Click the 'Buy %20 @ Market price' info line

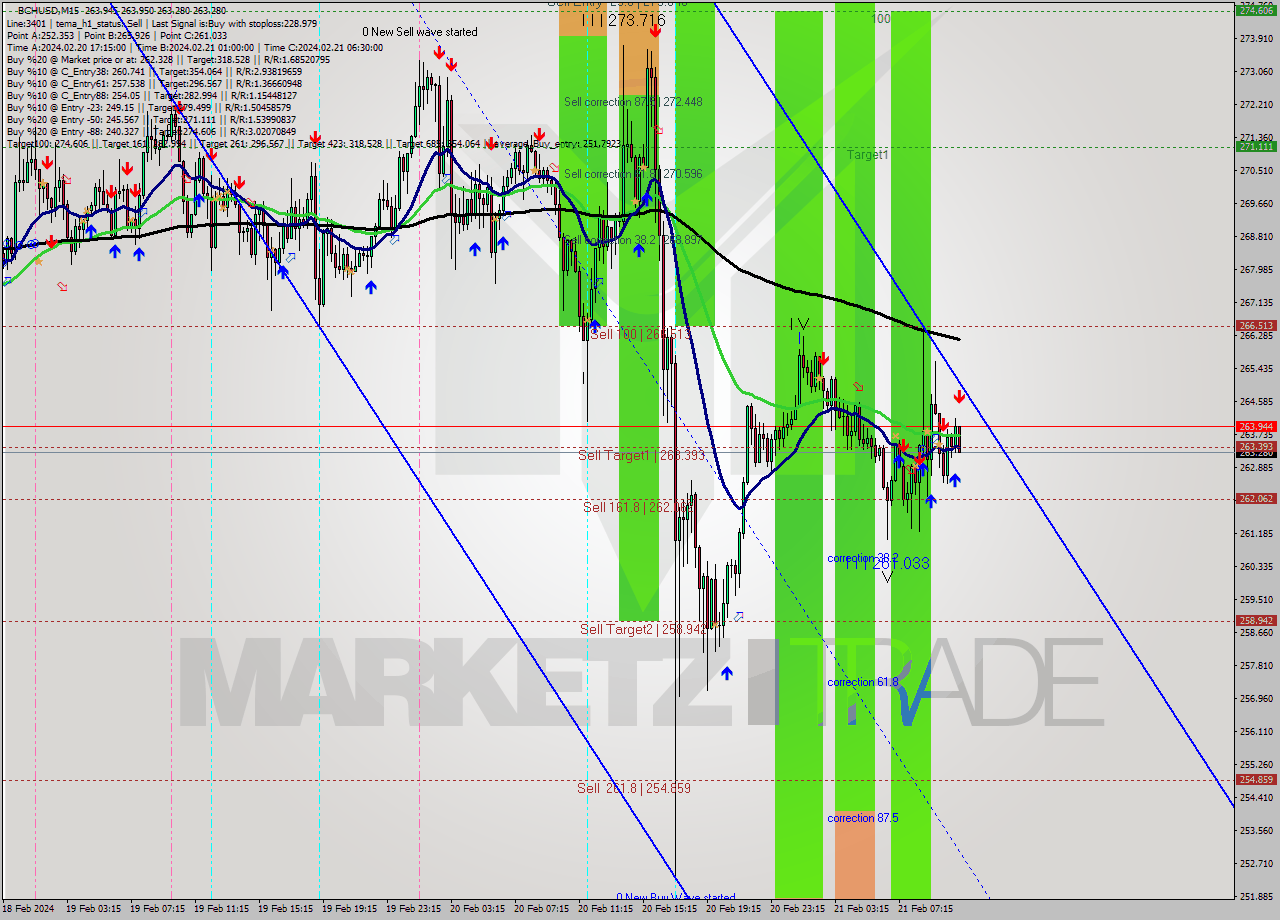[168, 59]
